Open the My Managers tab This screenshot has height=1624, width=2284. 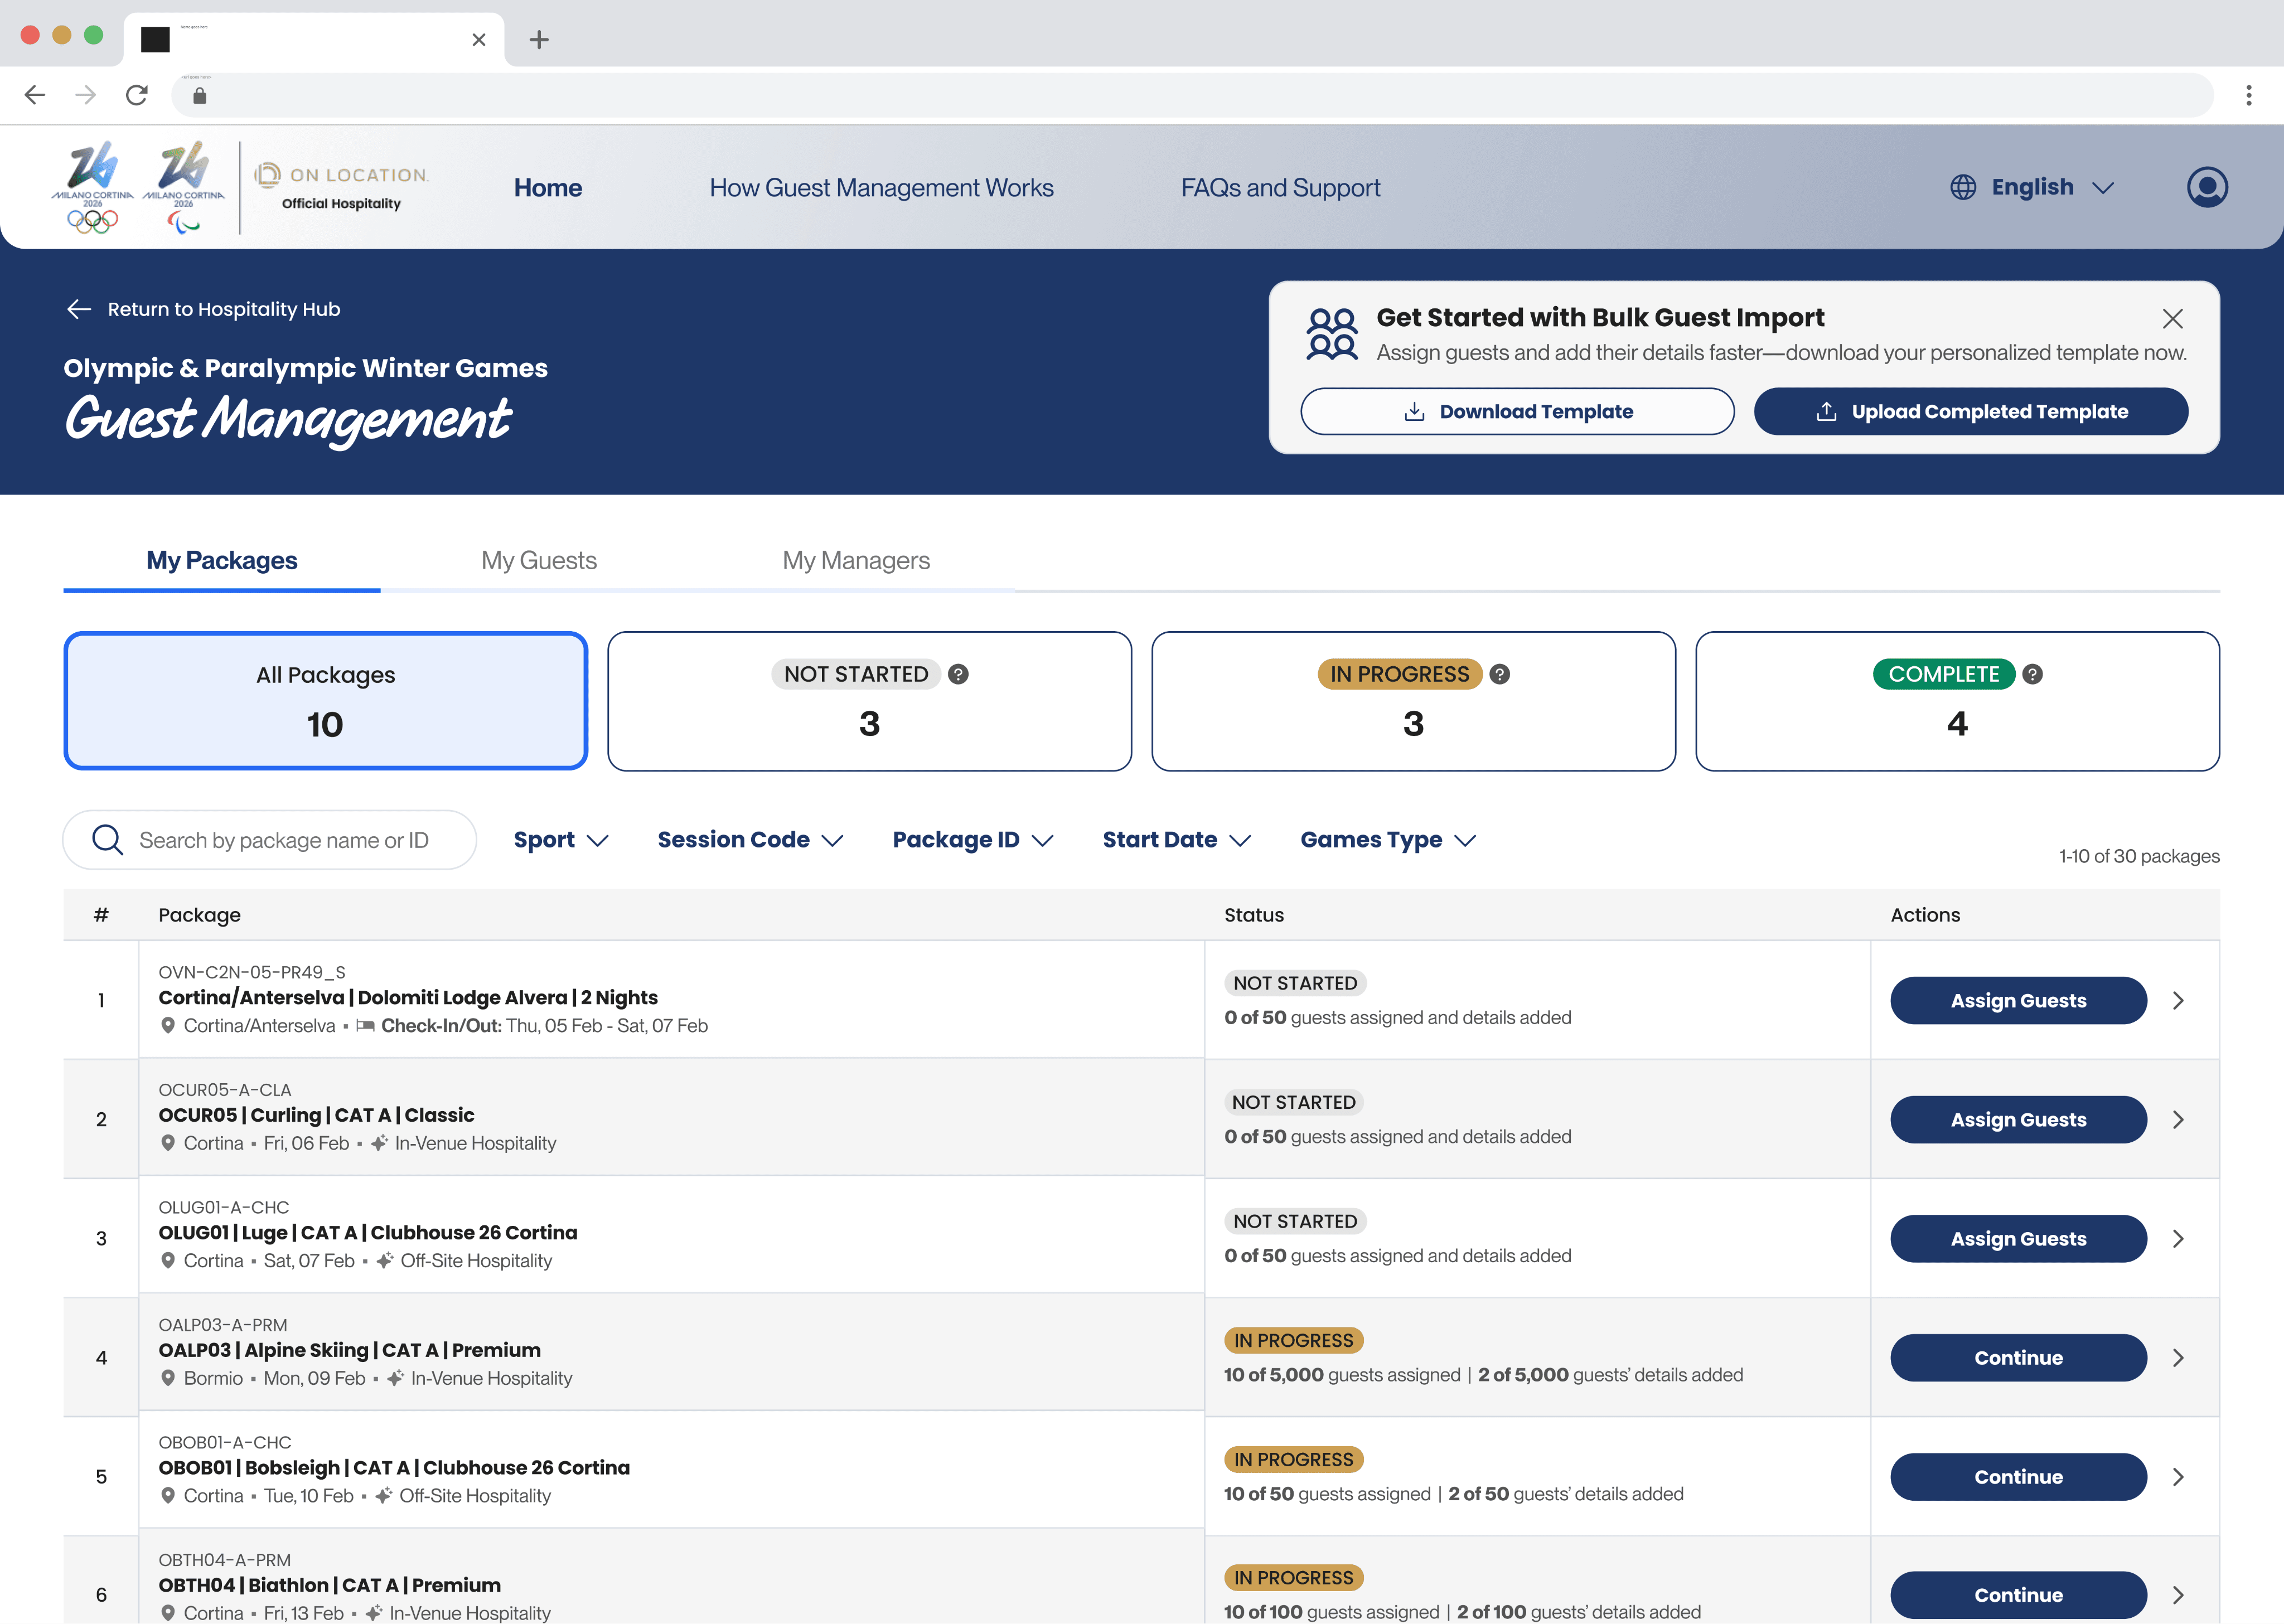pyautogui.click(x=856, y=560)
